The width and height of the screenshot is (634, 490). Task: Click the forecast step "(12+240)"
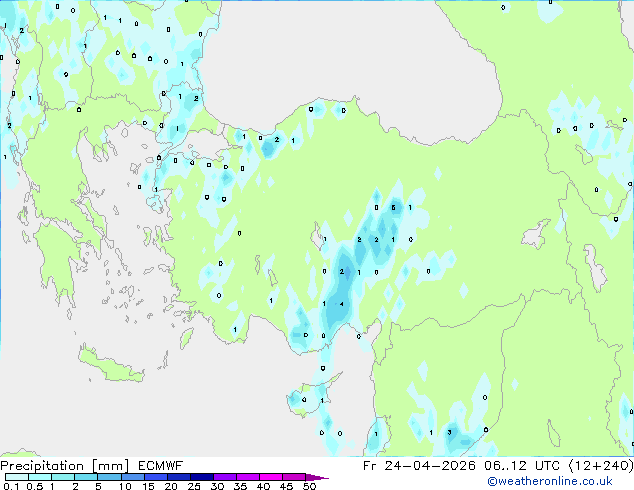pos(601,466)
